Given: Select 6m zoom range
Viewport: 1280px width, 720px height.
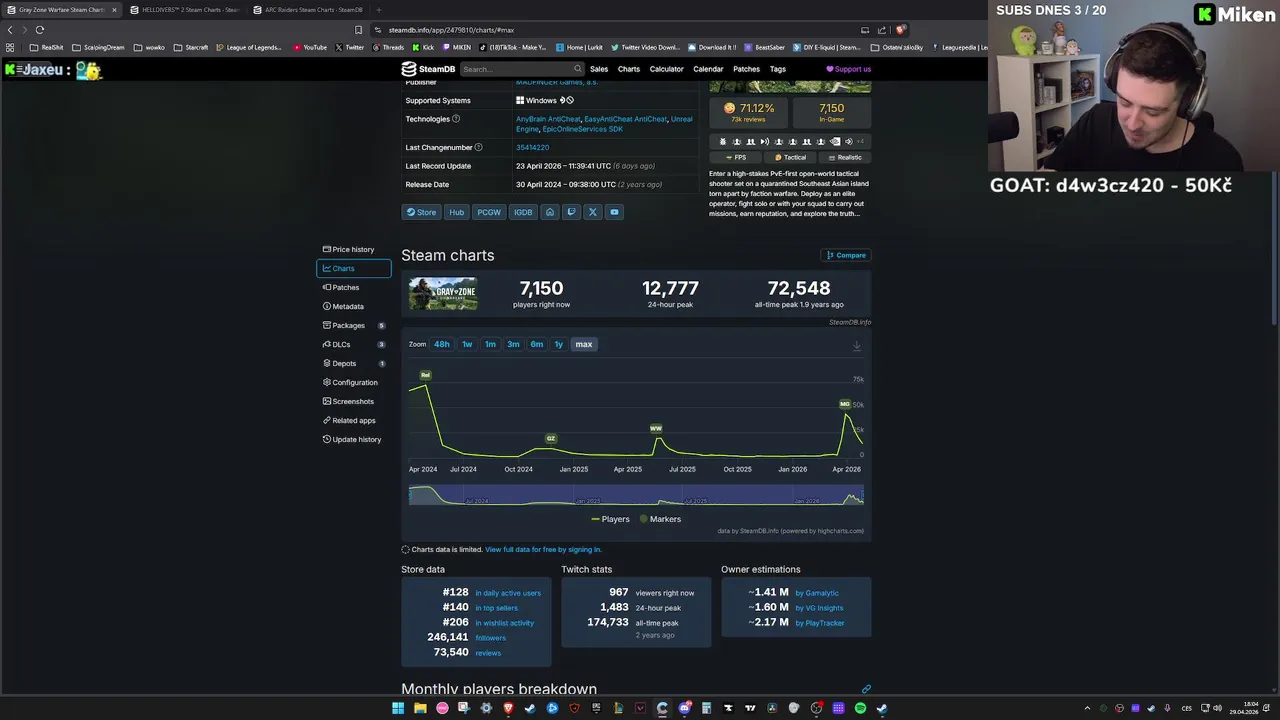Looking at the screenshot, I should click(537, 344).
